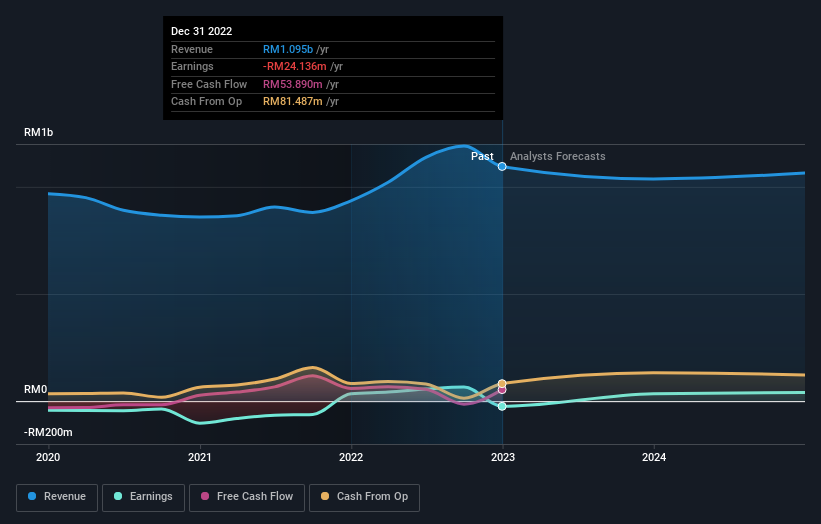The image size is (821, 524).
Task: Click the Dec 31 2022 tooltip date
Action: coord(202,31)
